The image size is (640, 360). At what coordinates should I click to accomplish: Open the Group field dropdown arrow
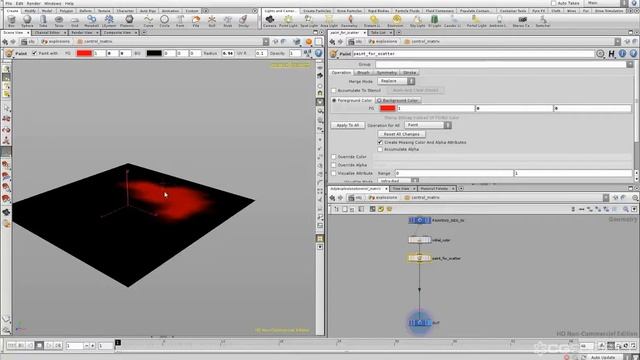click(x=630, y=64)
